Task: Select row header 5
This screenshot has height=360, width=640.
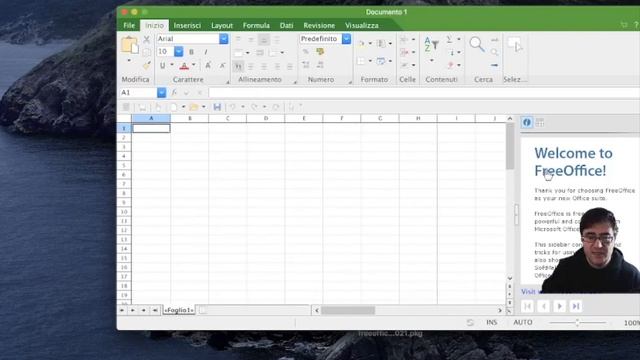Action: 124,165
